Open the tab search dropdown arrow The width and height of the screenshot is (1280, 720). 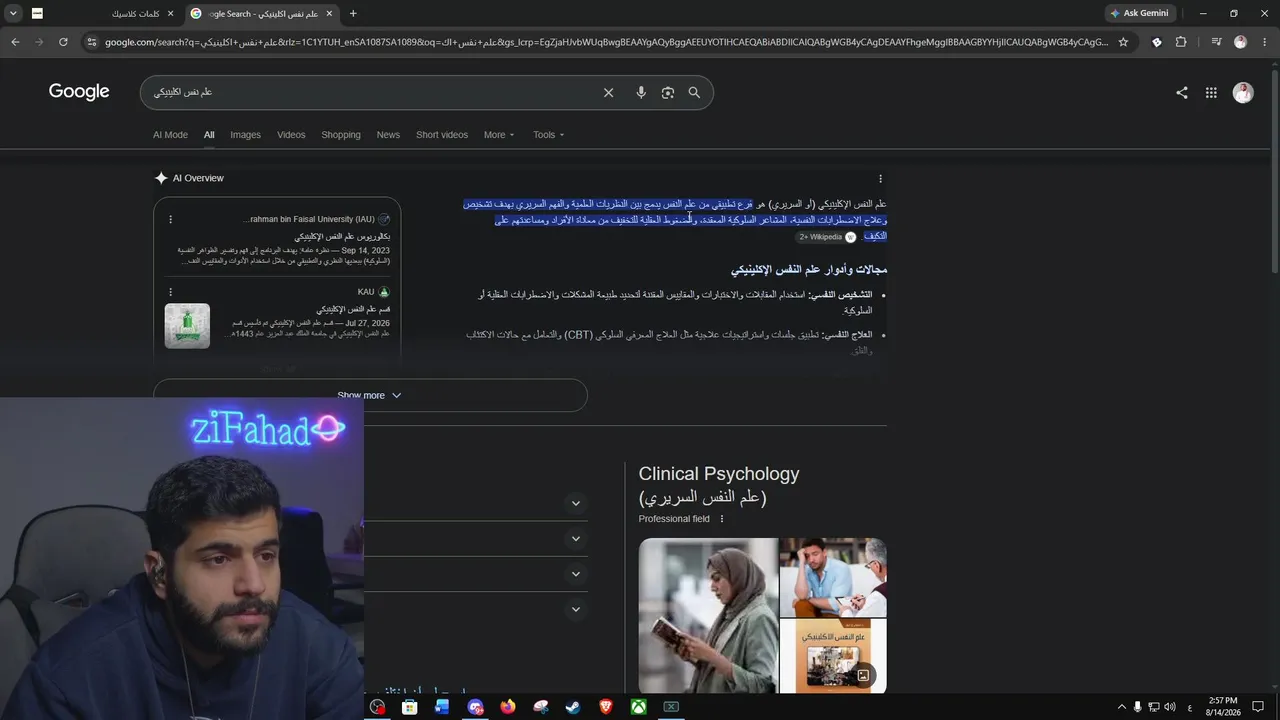pyautogui.click(x=14, y=14)
